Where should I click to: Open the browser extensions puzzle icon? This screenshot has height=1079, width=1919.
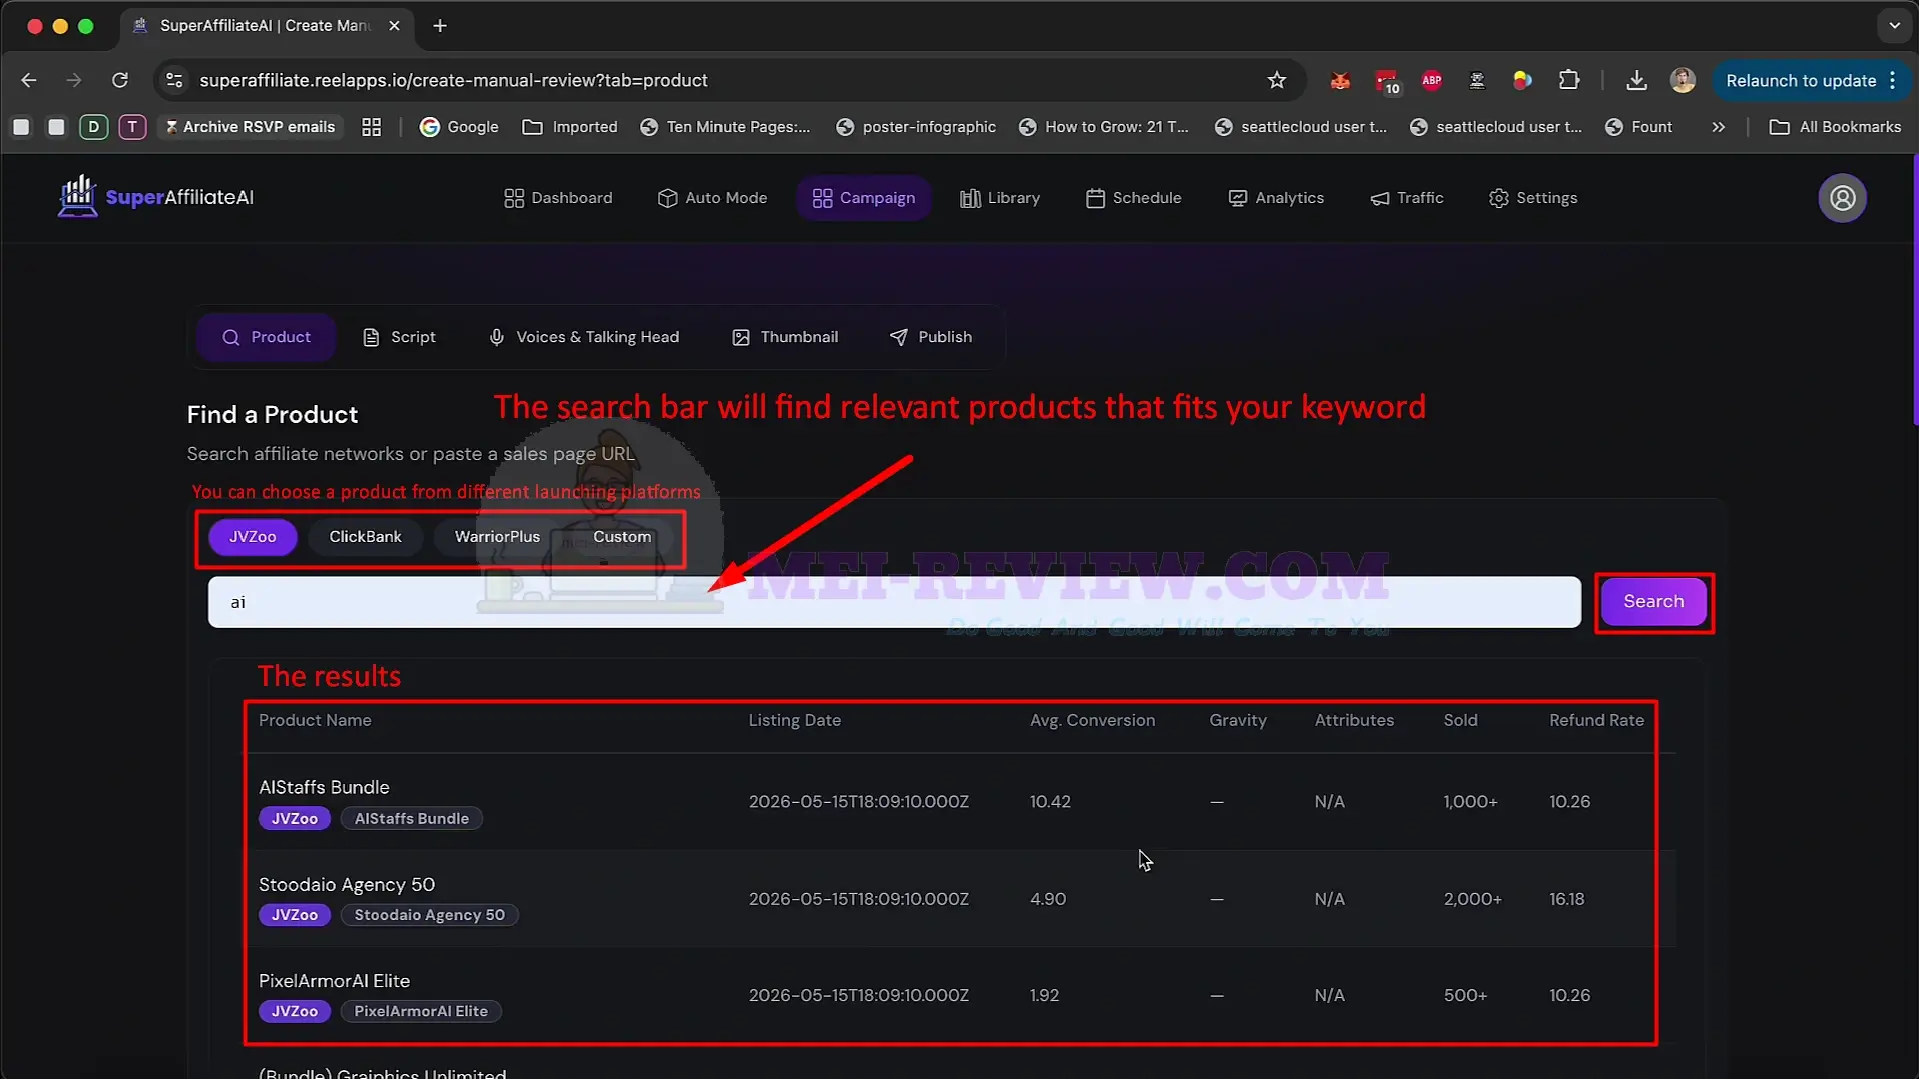tap(1569, 80)
